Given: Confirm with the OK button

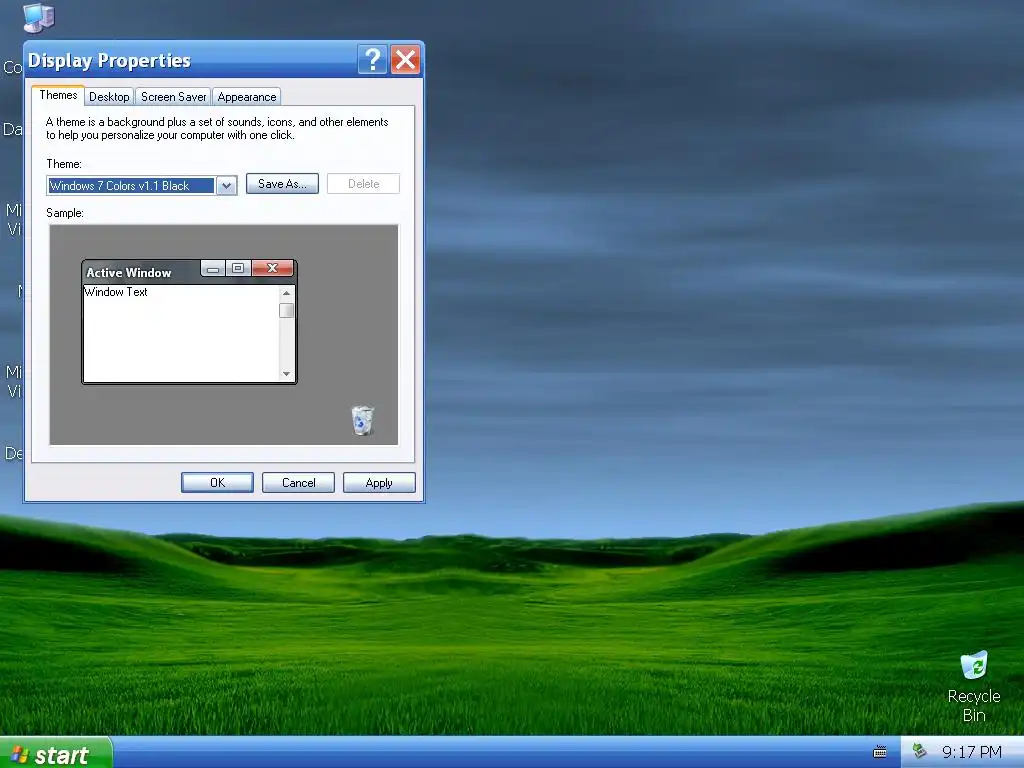Looking at the screenshot, I should 217,483.
